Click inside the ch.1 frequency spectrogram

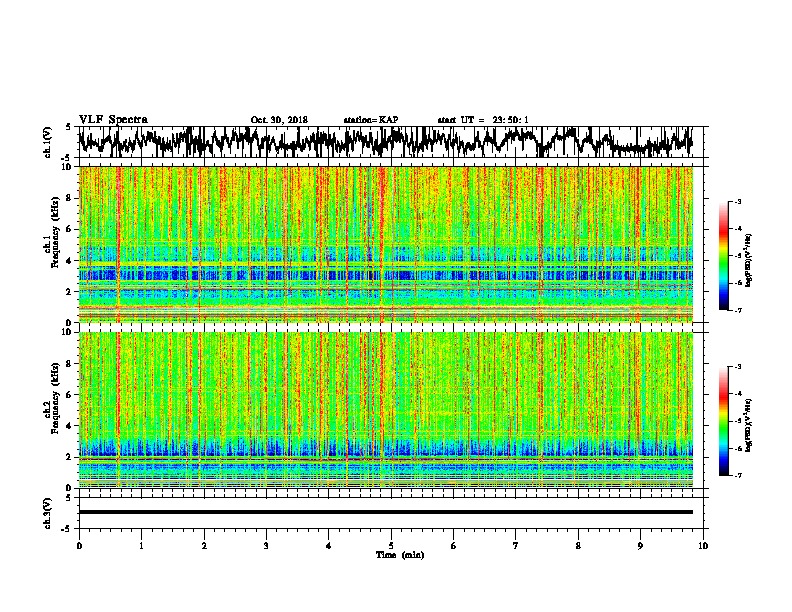386,244
